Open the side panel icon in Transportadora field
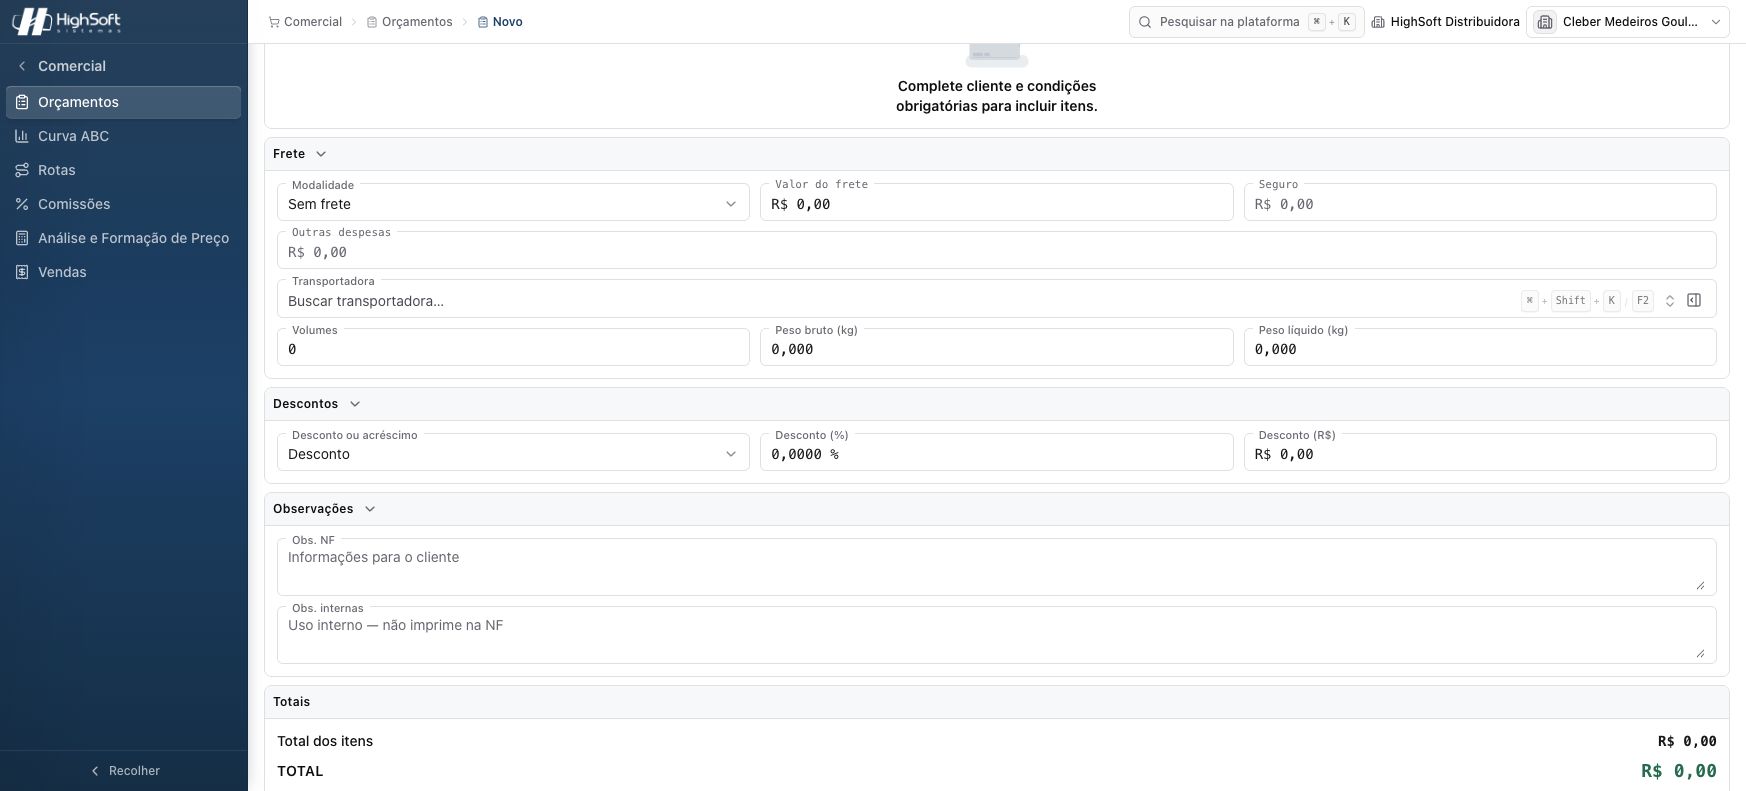This screenshot has width=1746, height=791. [x=1694, y=300]
